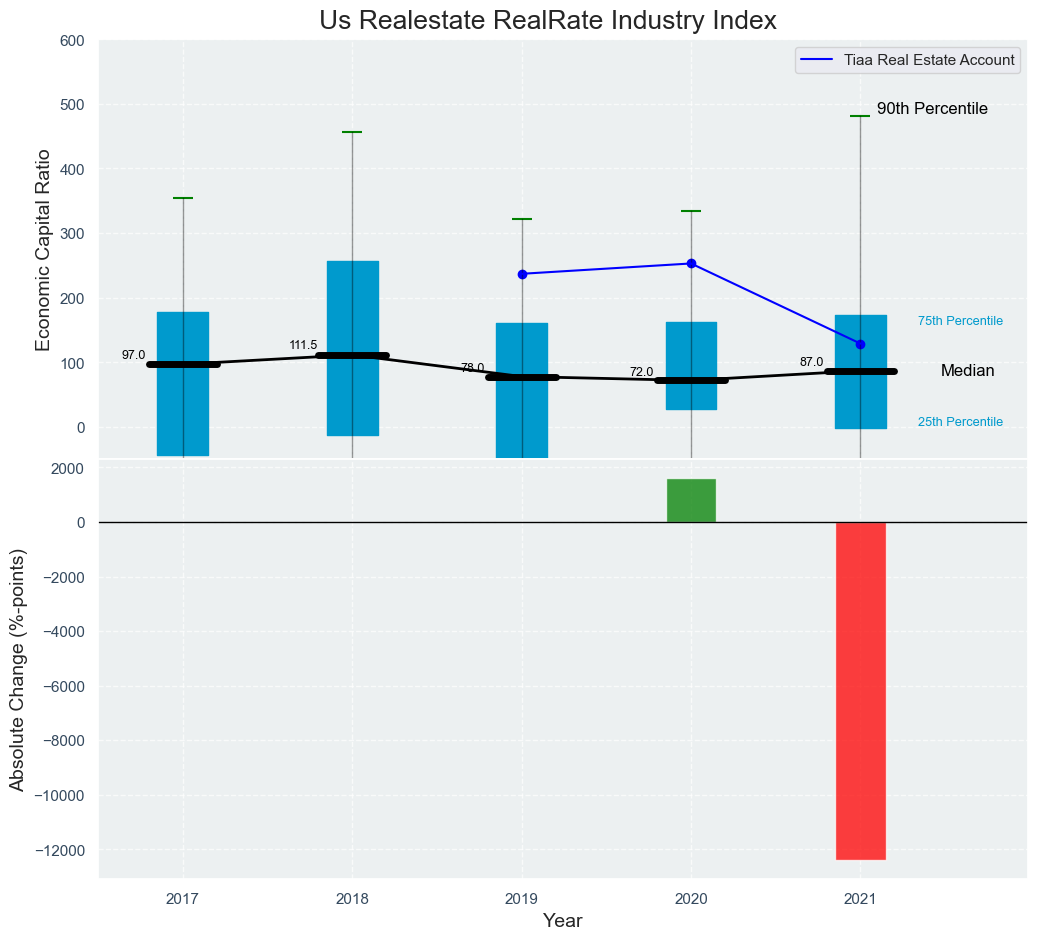
Task: Click the green 2020 absolute change bar
Action: [x=691, y=501]
